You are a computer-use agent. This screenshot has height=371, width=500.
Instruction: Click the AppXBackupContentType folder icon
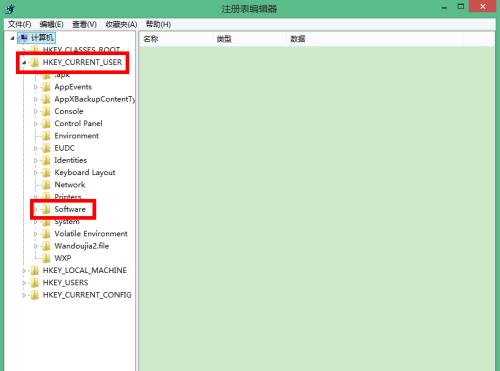tap(46, 99)
